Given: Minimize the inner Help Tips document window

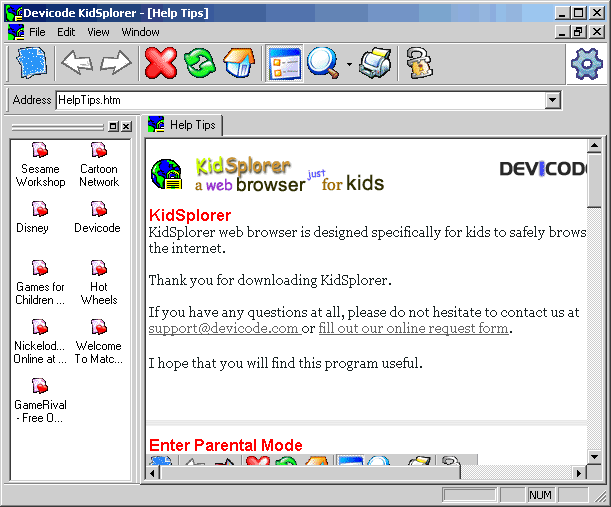Looking at the screenshot, I should (562, 32).
